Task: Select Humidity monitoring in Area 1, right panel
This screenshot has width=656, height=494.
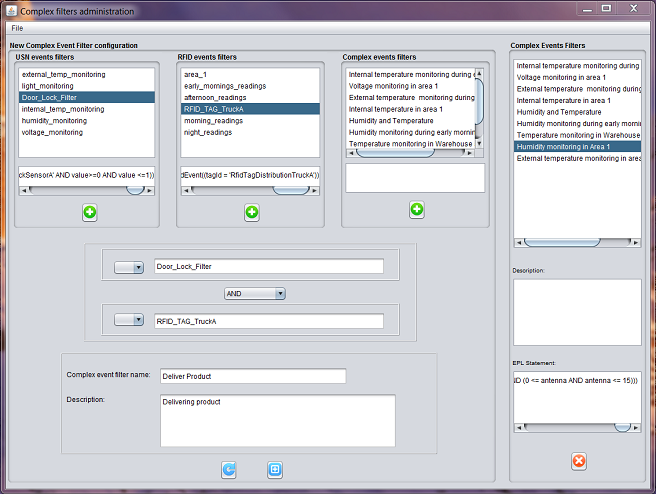Action: point(577,146)
